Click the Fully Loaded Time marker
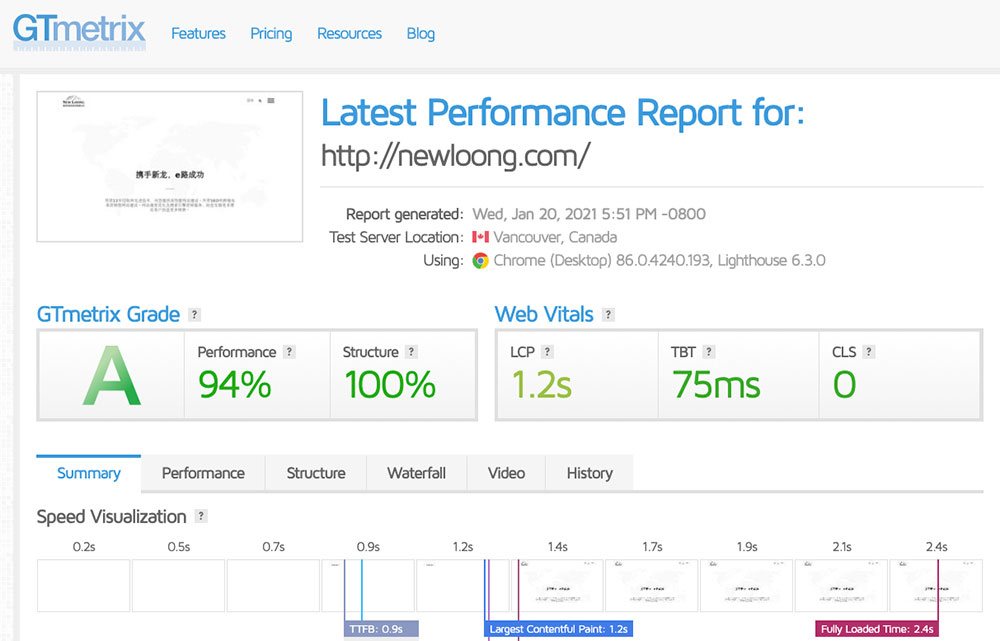The width and height of the screenshot is (1000, 641). click(877, 629)
